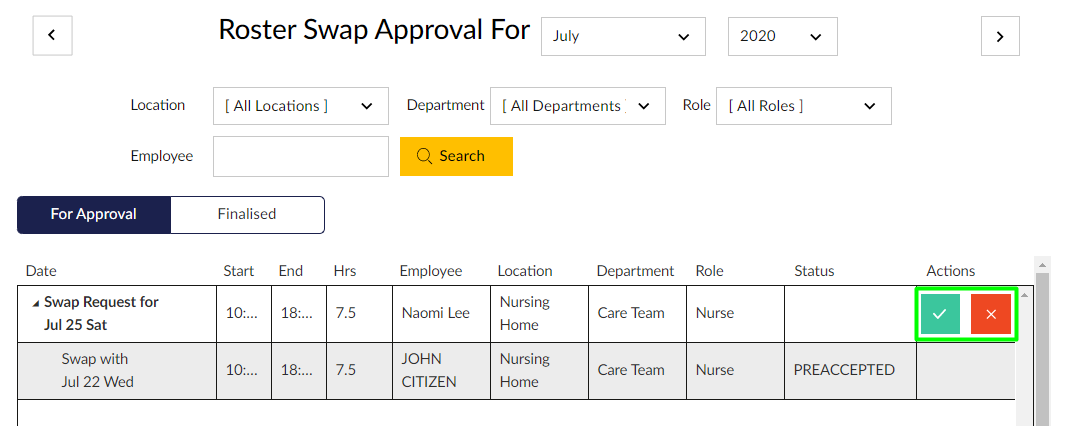Select the Naomi Lee employee cell

(441, 314)
